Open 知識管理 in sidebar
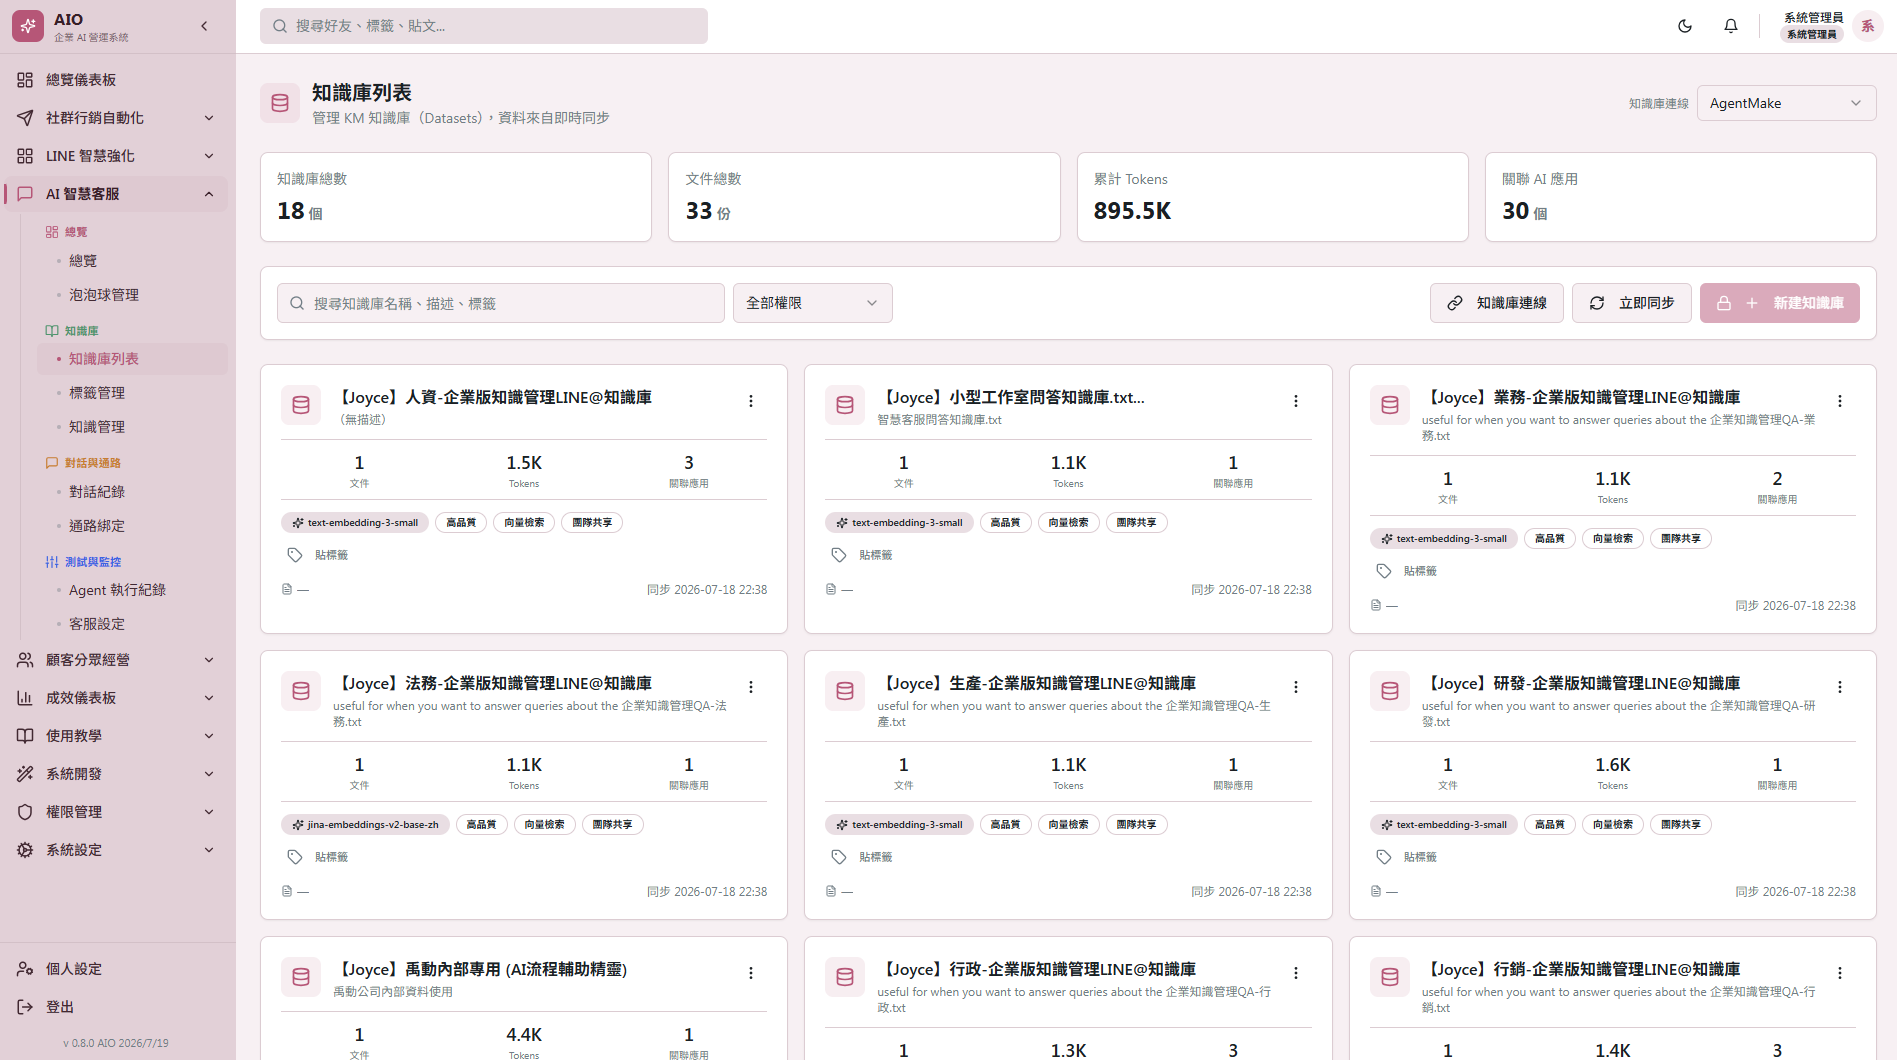 (133, 427)
